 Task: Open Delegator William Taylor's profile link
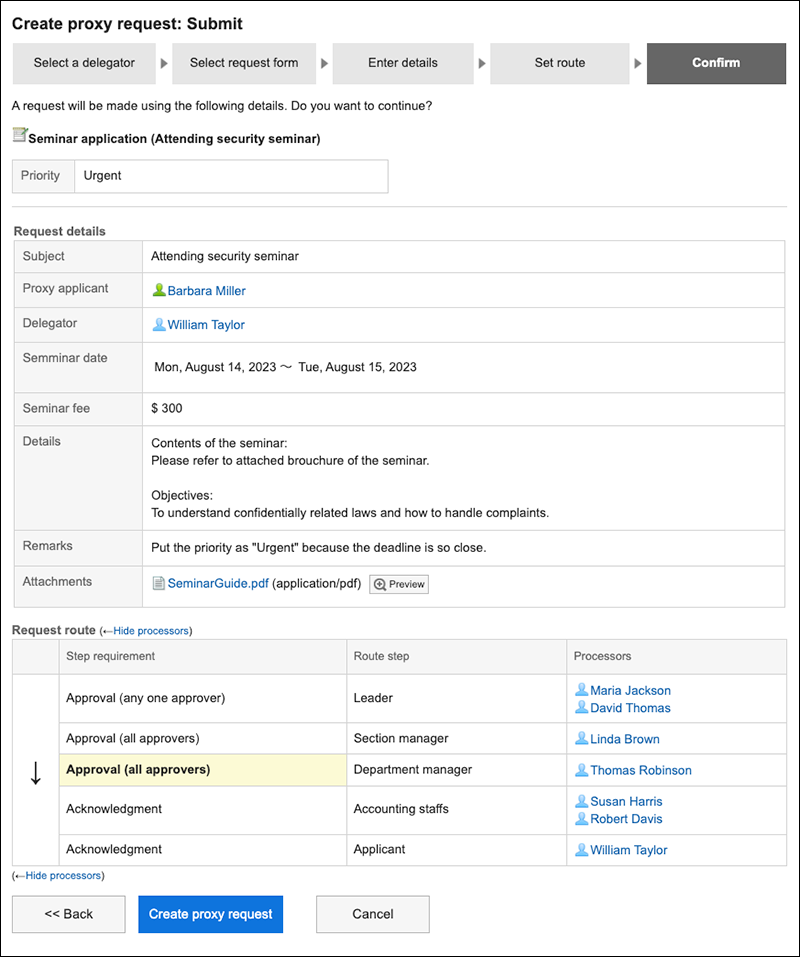tap(206, 325)
